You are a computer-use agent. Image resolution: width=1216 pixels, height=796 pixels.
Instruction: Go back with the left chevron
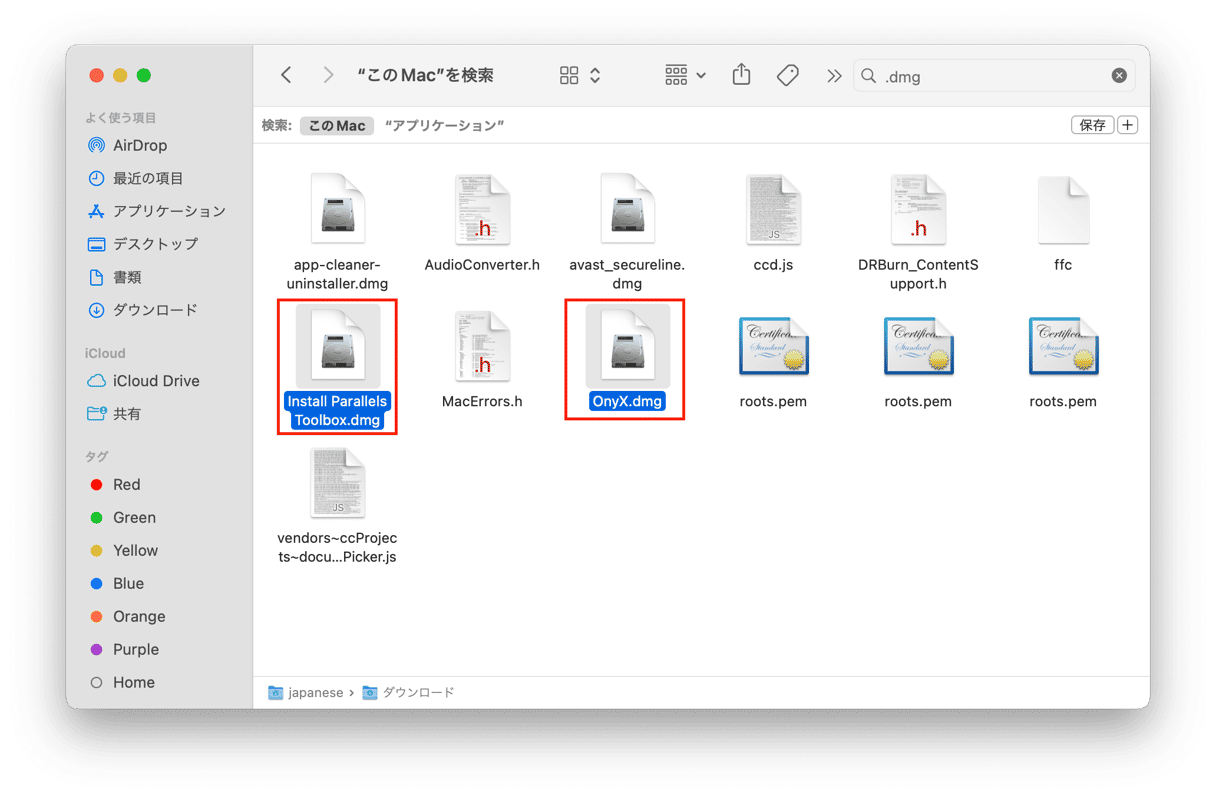(x=287, y=75)
